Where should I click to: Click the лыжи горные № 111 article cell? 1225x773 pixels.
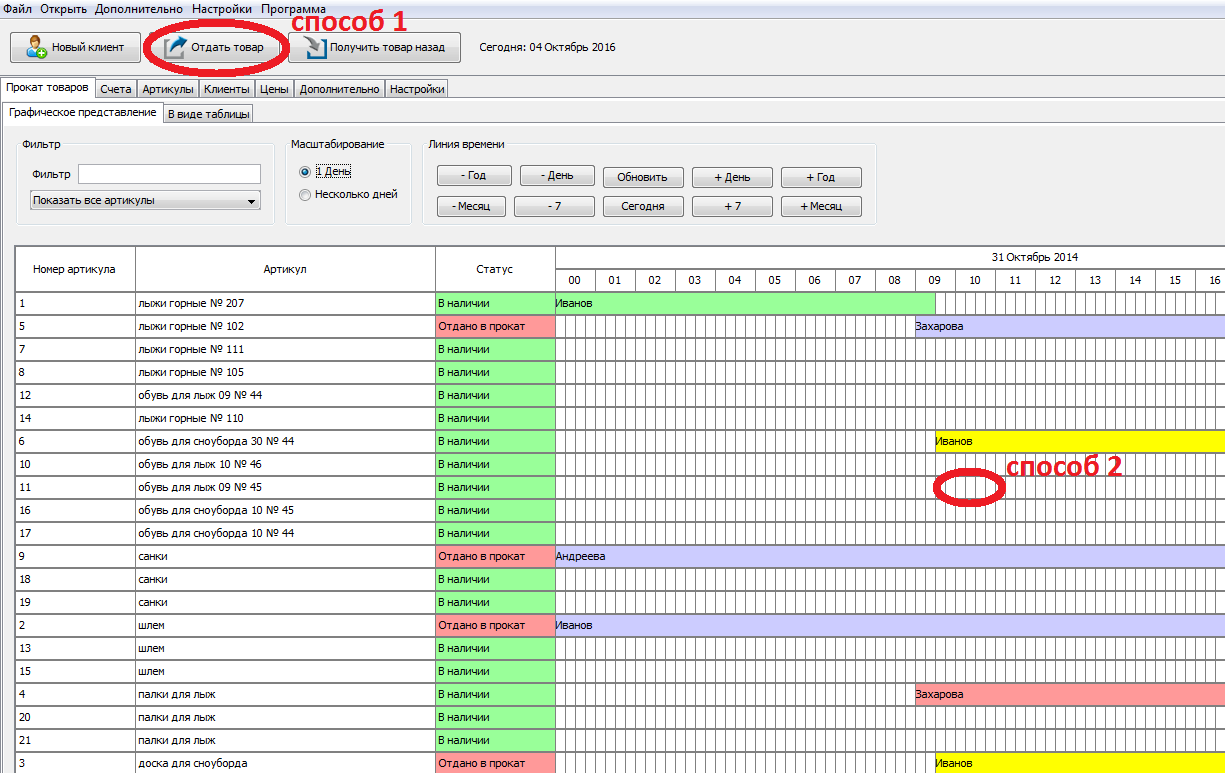285,349
